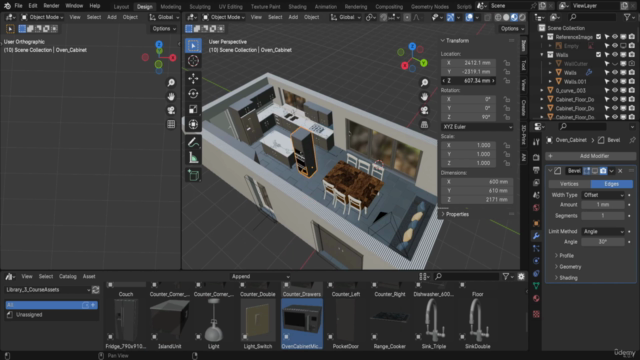Uncheck the ReferenceImage collection checkbox
This screenshot has width=640, height=360.
pos(598,37)
